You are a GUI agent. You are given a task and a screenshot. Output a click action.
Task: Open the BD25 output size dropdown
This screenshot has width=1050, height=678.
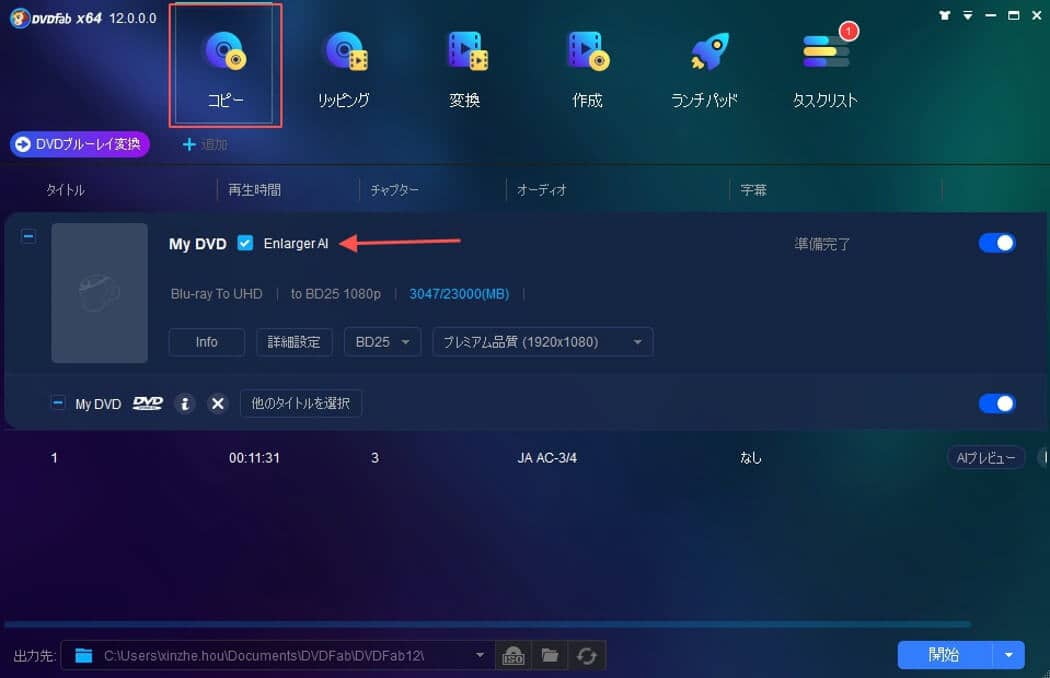382,342
